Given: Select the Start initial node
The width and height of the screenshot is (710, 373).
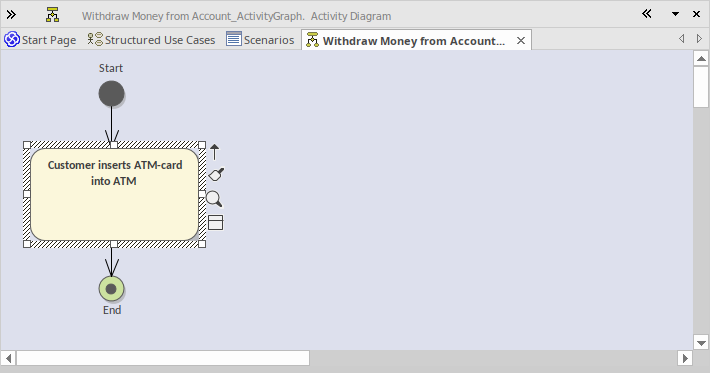Looking at the screenshot, I should (x=111, y=94).
